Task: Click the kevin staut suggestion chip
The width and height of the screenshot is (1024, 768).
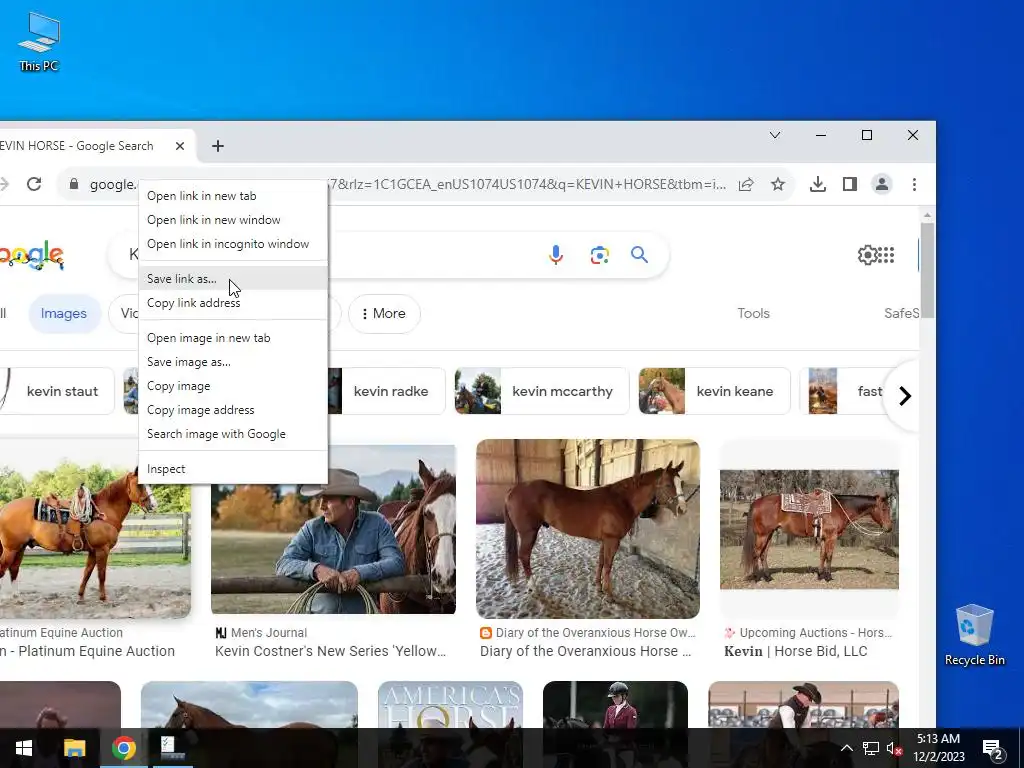Action: (x=57, y=391)
